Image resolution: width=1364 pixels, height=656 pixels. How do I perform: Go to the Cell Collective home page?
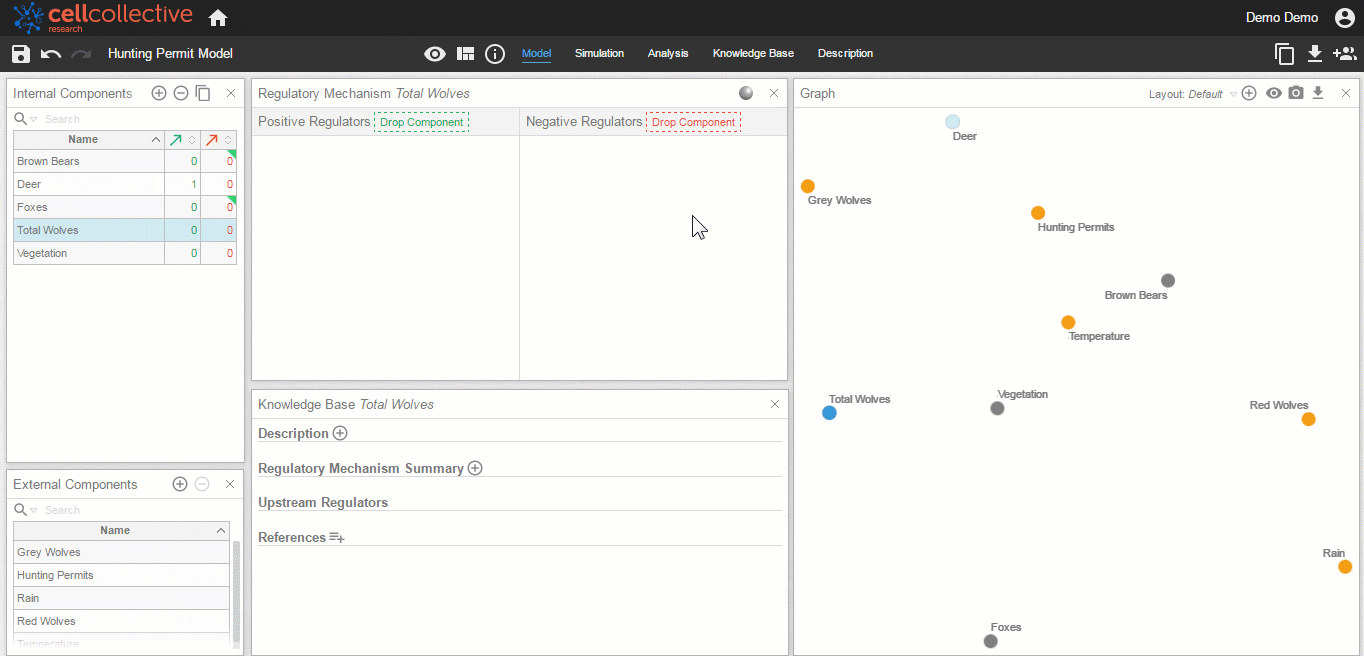coord(217,18)
